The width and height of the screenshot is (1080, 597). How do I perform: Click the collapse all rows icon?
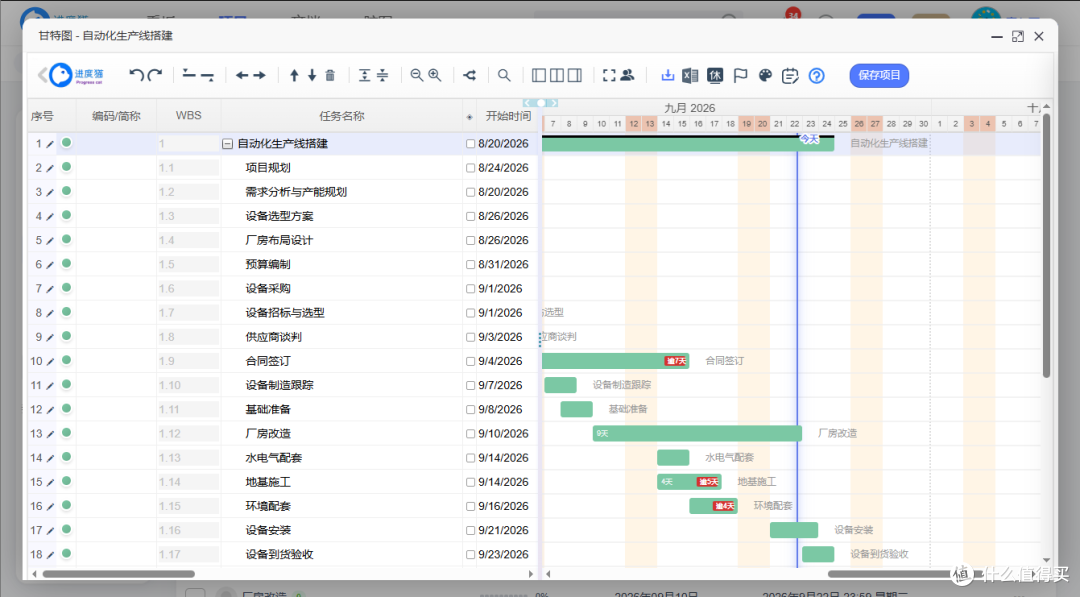pyautogui.click(x=382, y=75)
